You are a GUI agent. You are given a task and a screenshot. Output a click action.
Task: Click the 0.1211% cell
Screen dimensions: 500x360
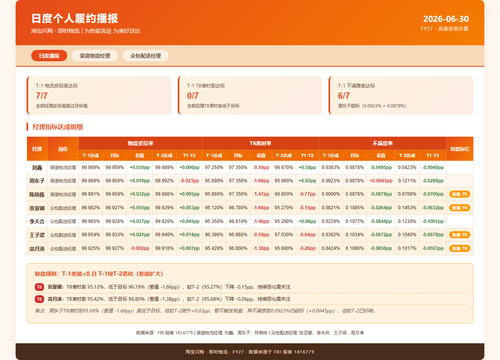tap(407, 181)
